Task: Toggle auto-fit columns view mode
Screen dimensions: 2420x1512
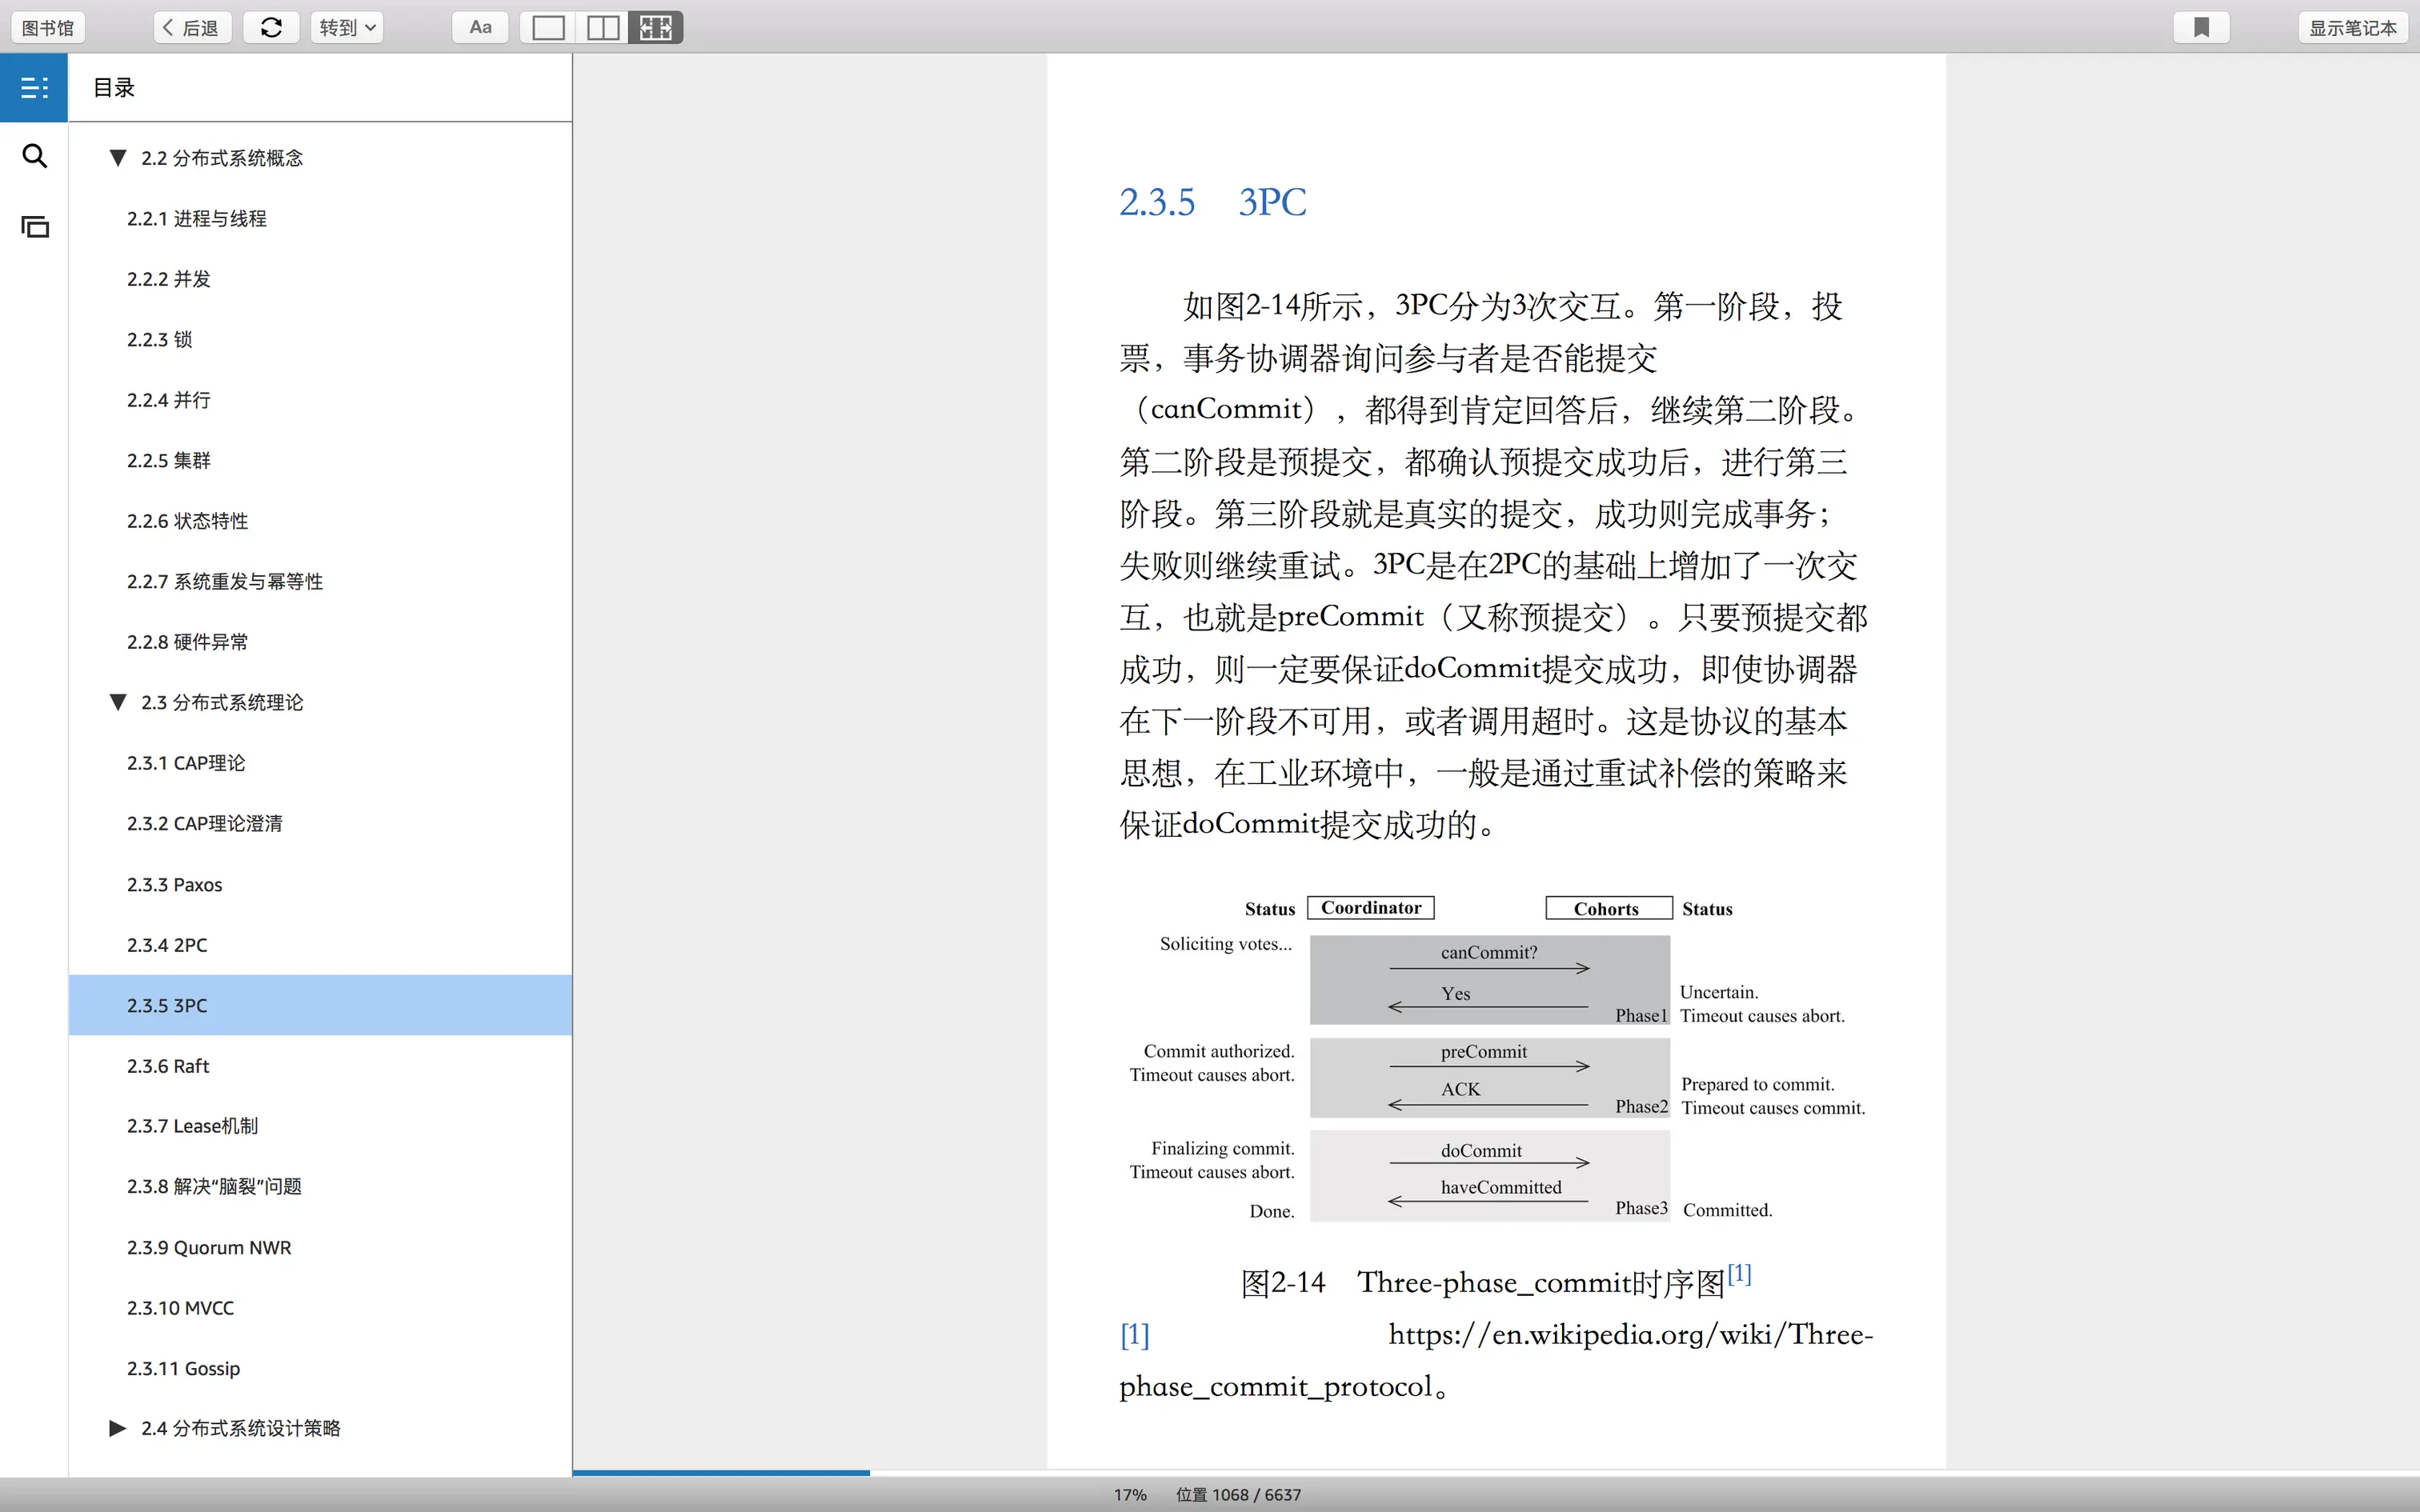Action: [x=656, y=27]
